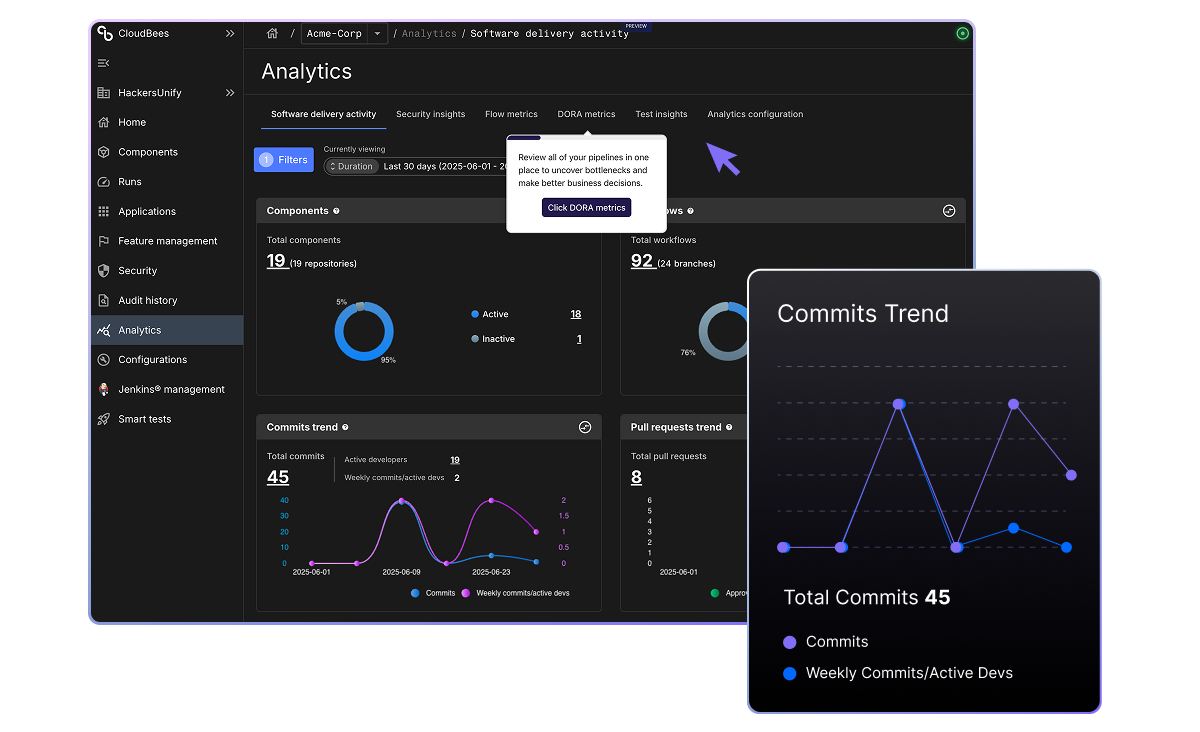
Task: Click Analytics breadcrumb link
Action: [x=429, y=33]
